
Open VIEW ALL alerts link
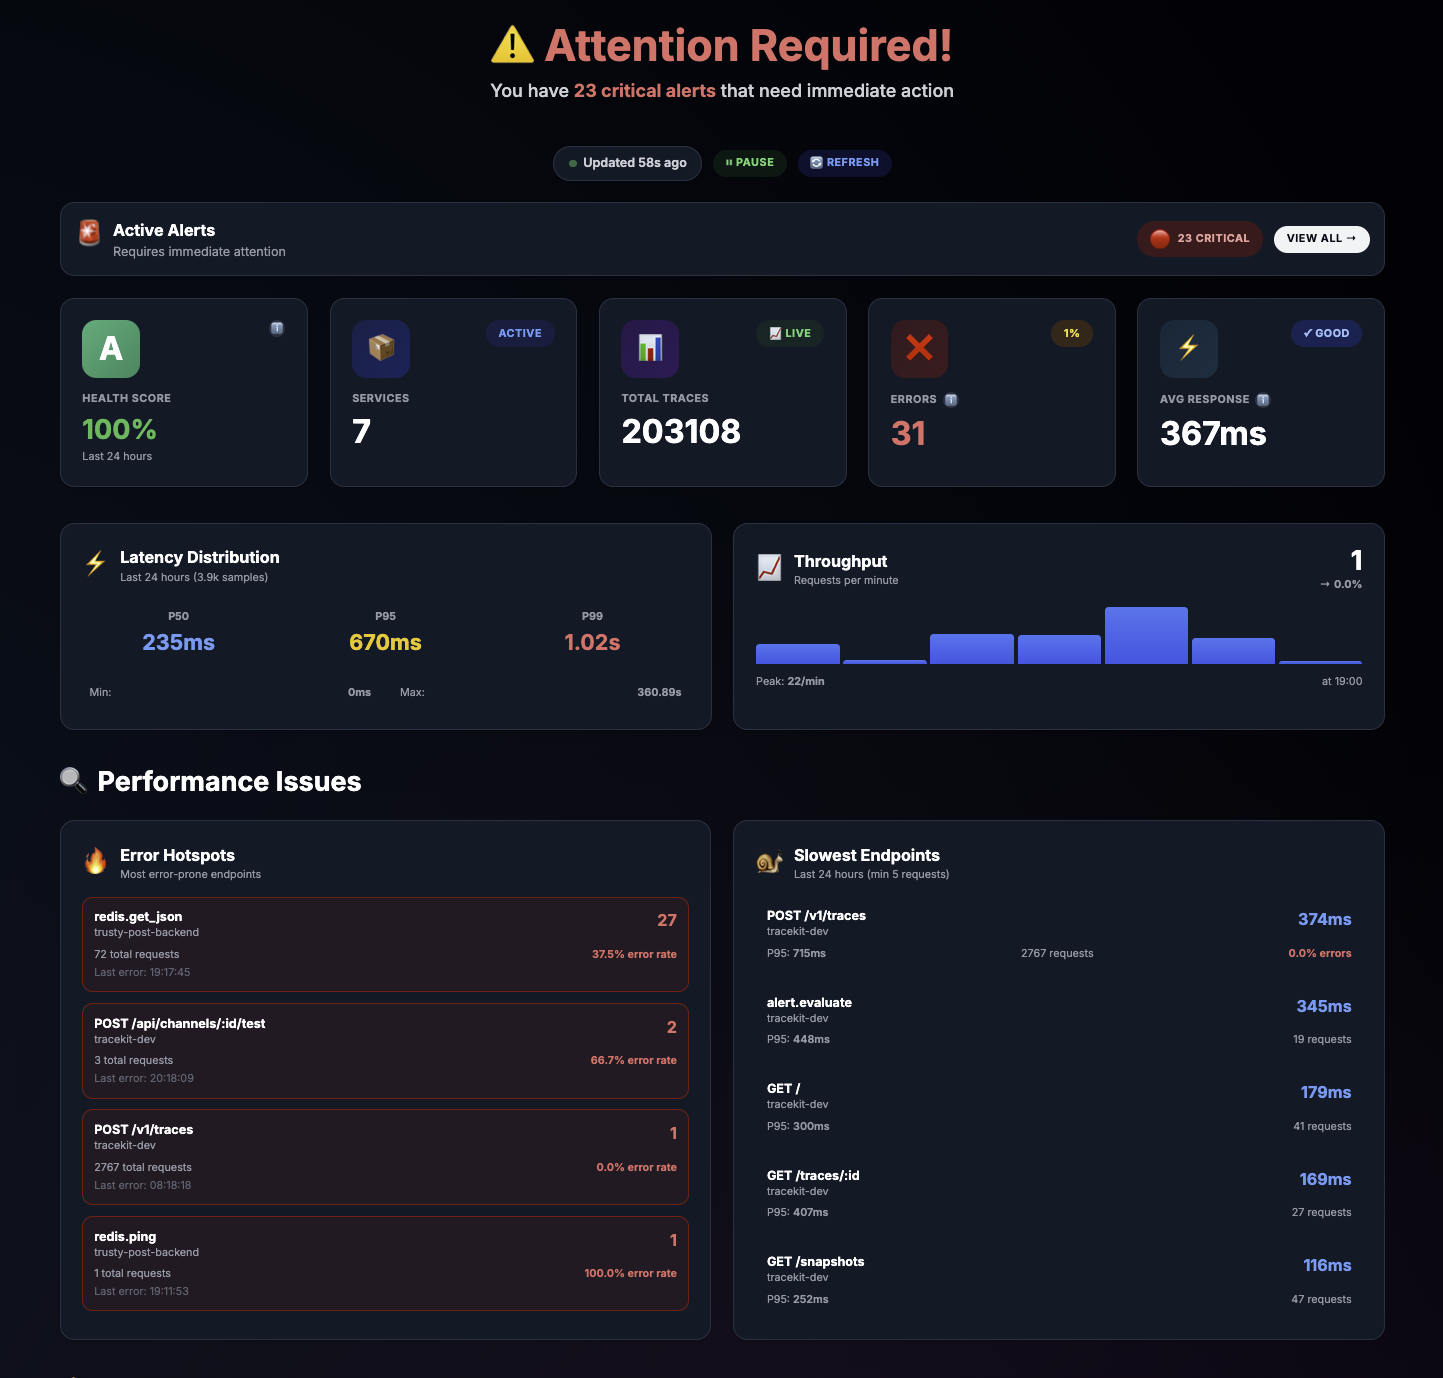(x=1321, y=239)
